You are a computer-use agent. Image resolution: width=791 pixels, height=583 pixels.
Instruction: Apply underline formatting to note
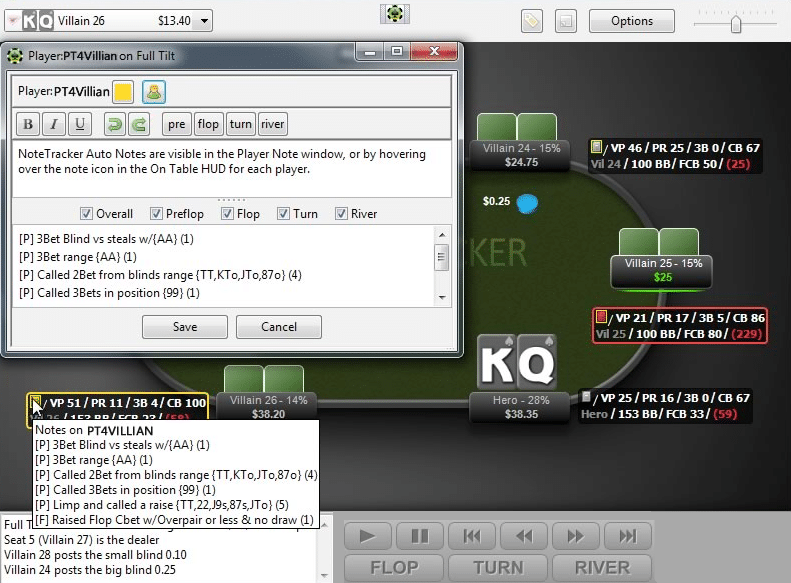(x=80, y=124)
